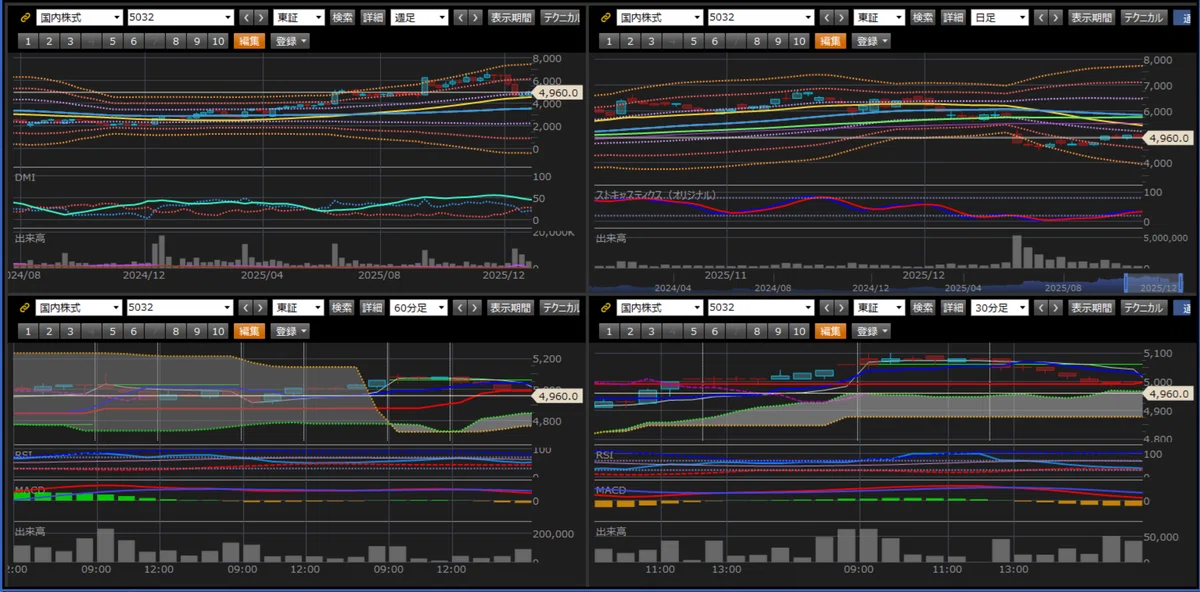This screenshot has height=592, width=1200.
Task: Select preset 3 in the 週足 panel
Action: click(x=70, y=41)
